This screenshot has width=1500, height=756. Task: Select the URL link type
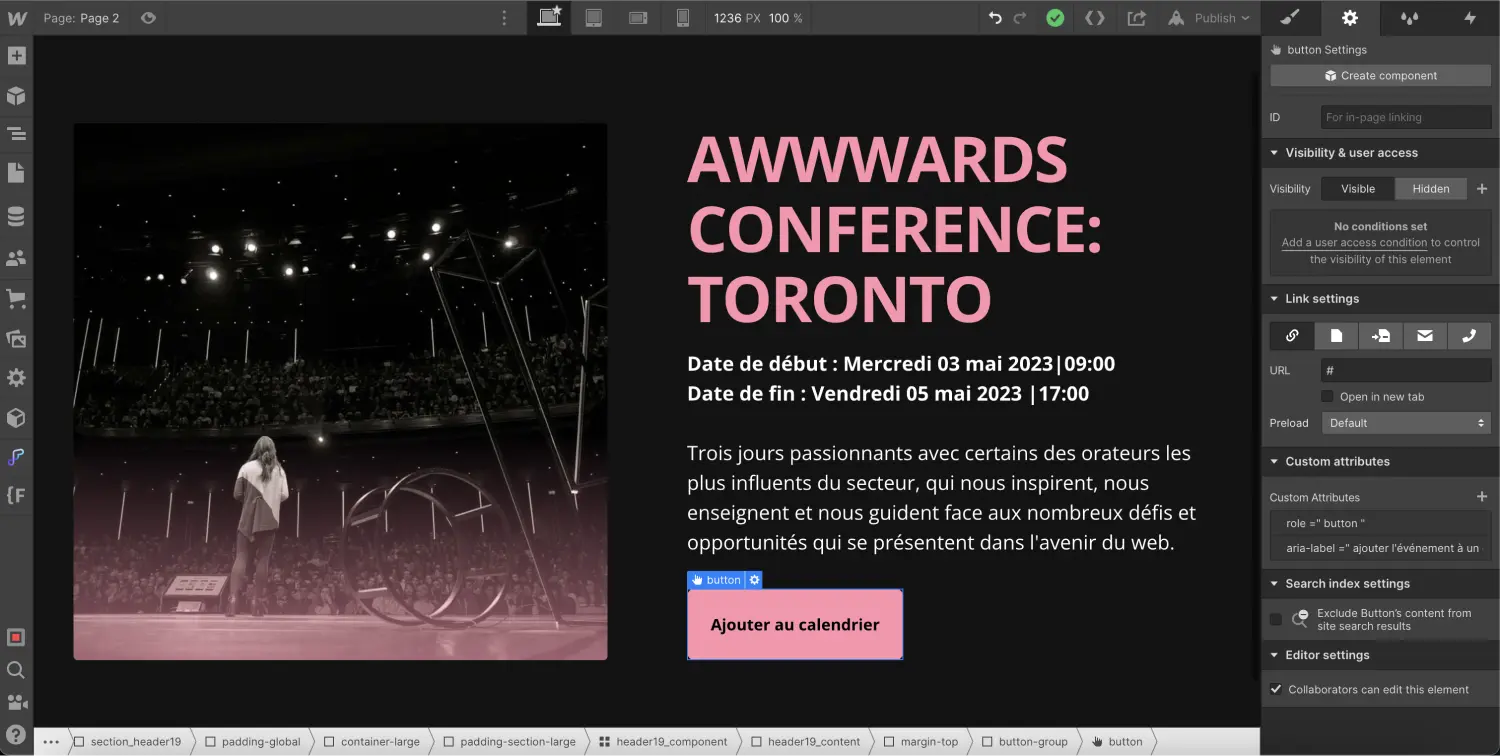(x=1292, y=336)
